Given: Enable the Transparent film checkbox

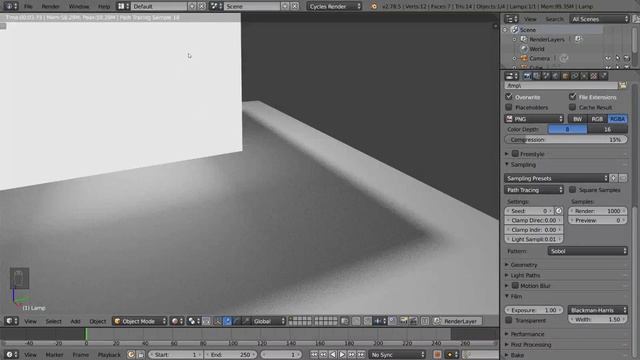Looking at the screenshot, I should 509,320.
